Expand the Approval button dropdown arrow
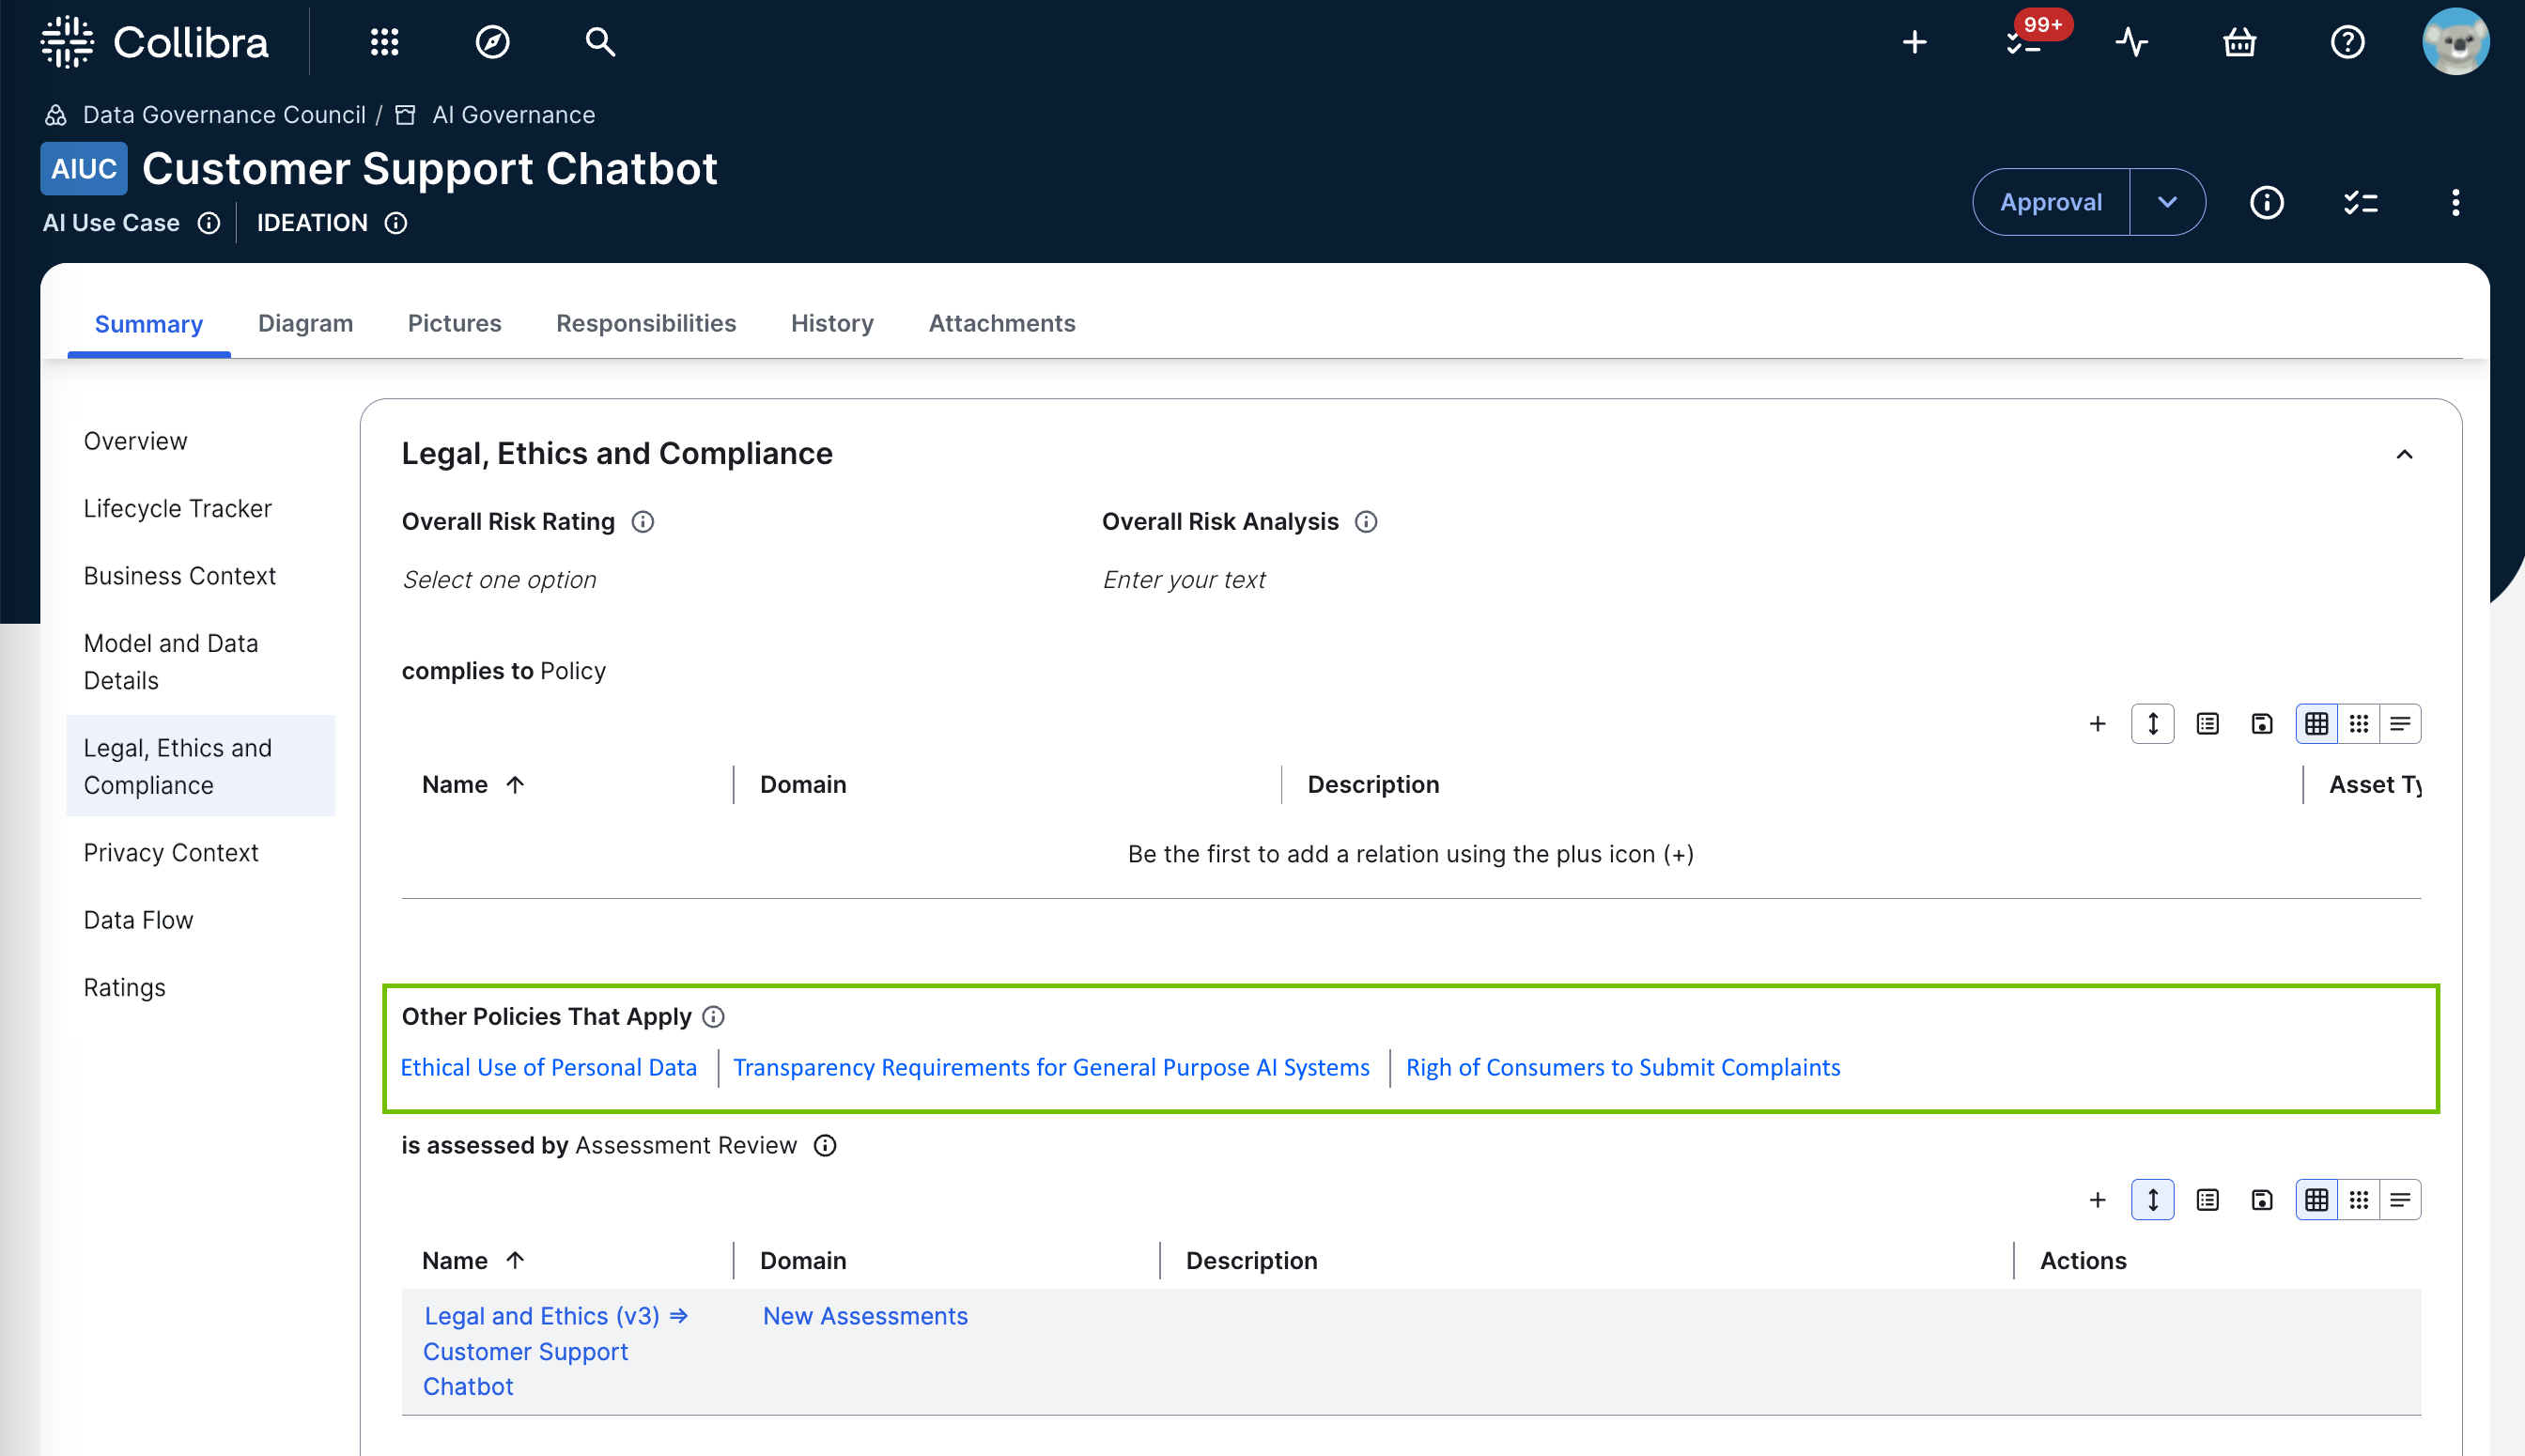The image size is (2525, 1456). [x=2167, y=202]
